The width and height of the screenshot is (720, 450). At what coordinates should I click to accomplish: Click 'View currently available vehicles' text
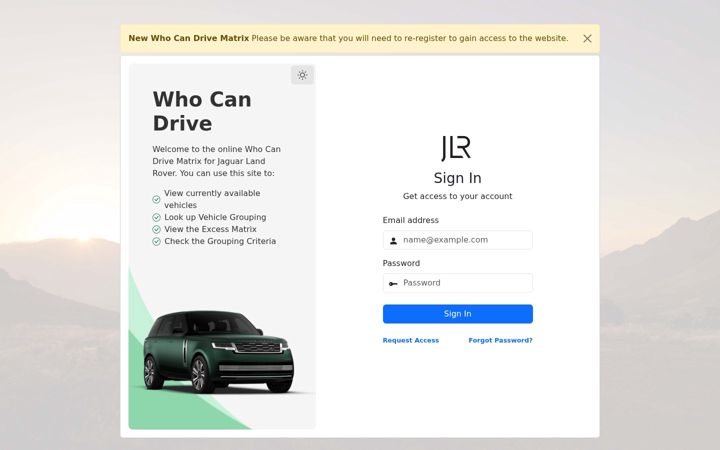pos(212,199)
